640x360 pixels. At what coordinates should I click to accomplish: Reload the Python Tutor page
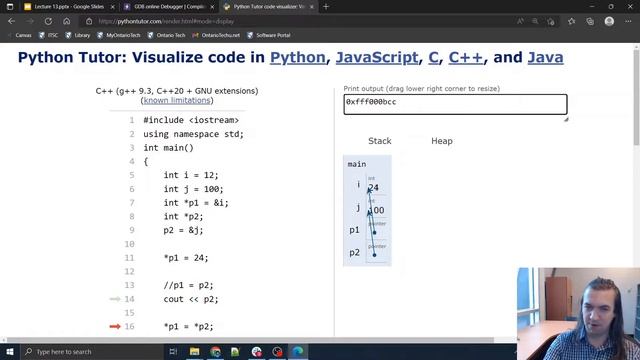(x=48, y=21)
